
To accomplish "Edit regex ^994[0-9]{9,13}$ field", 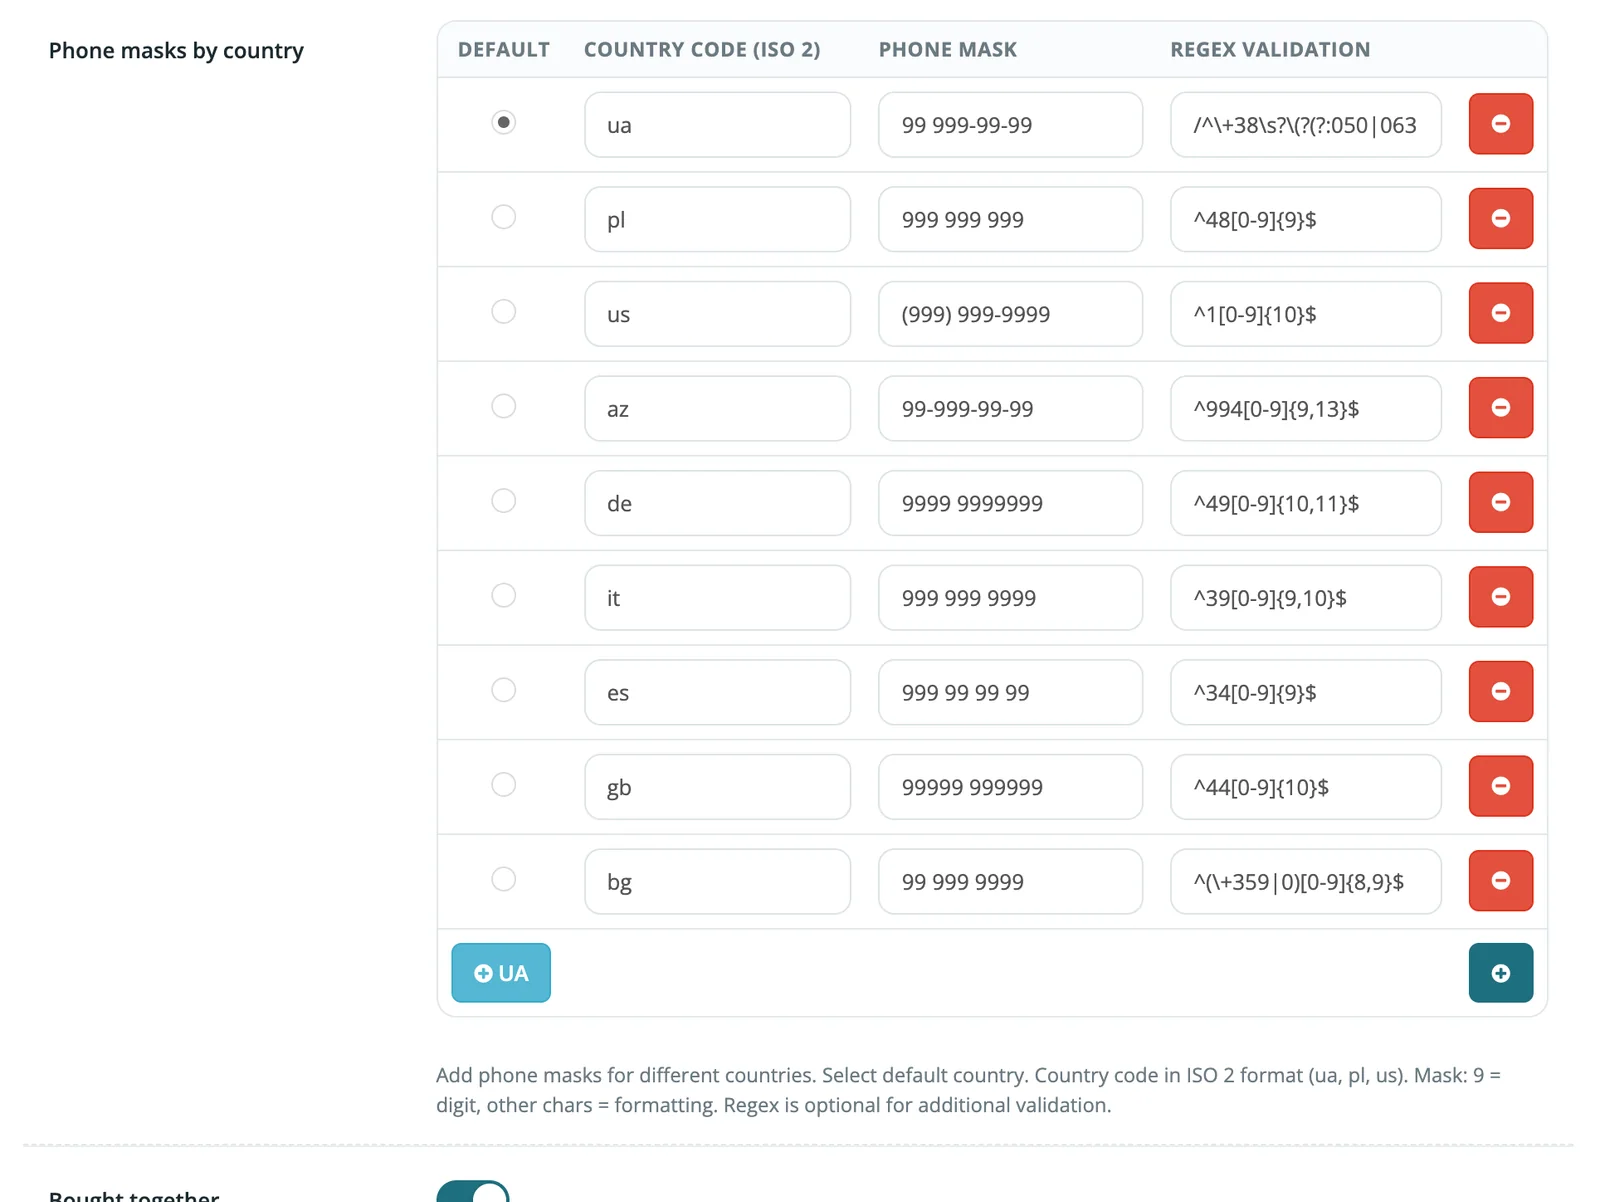I will click(1306, 408).
